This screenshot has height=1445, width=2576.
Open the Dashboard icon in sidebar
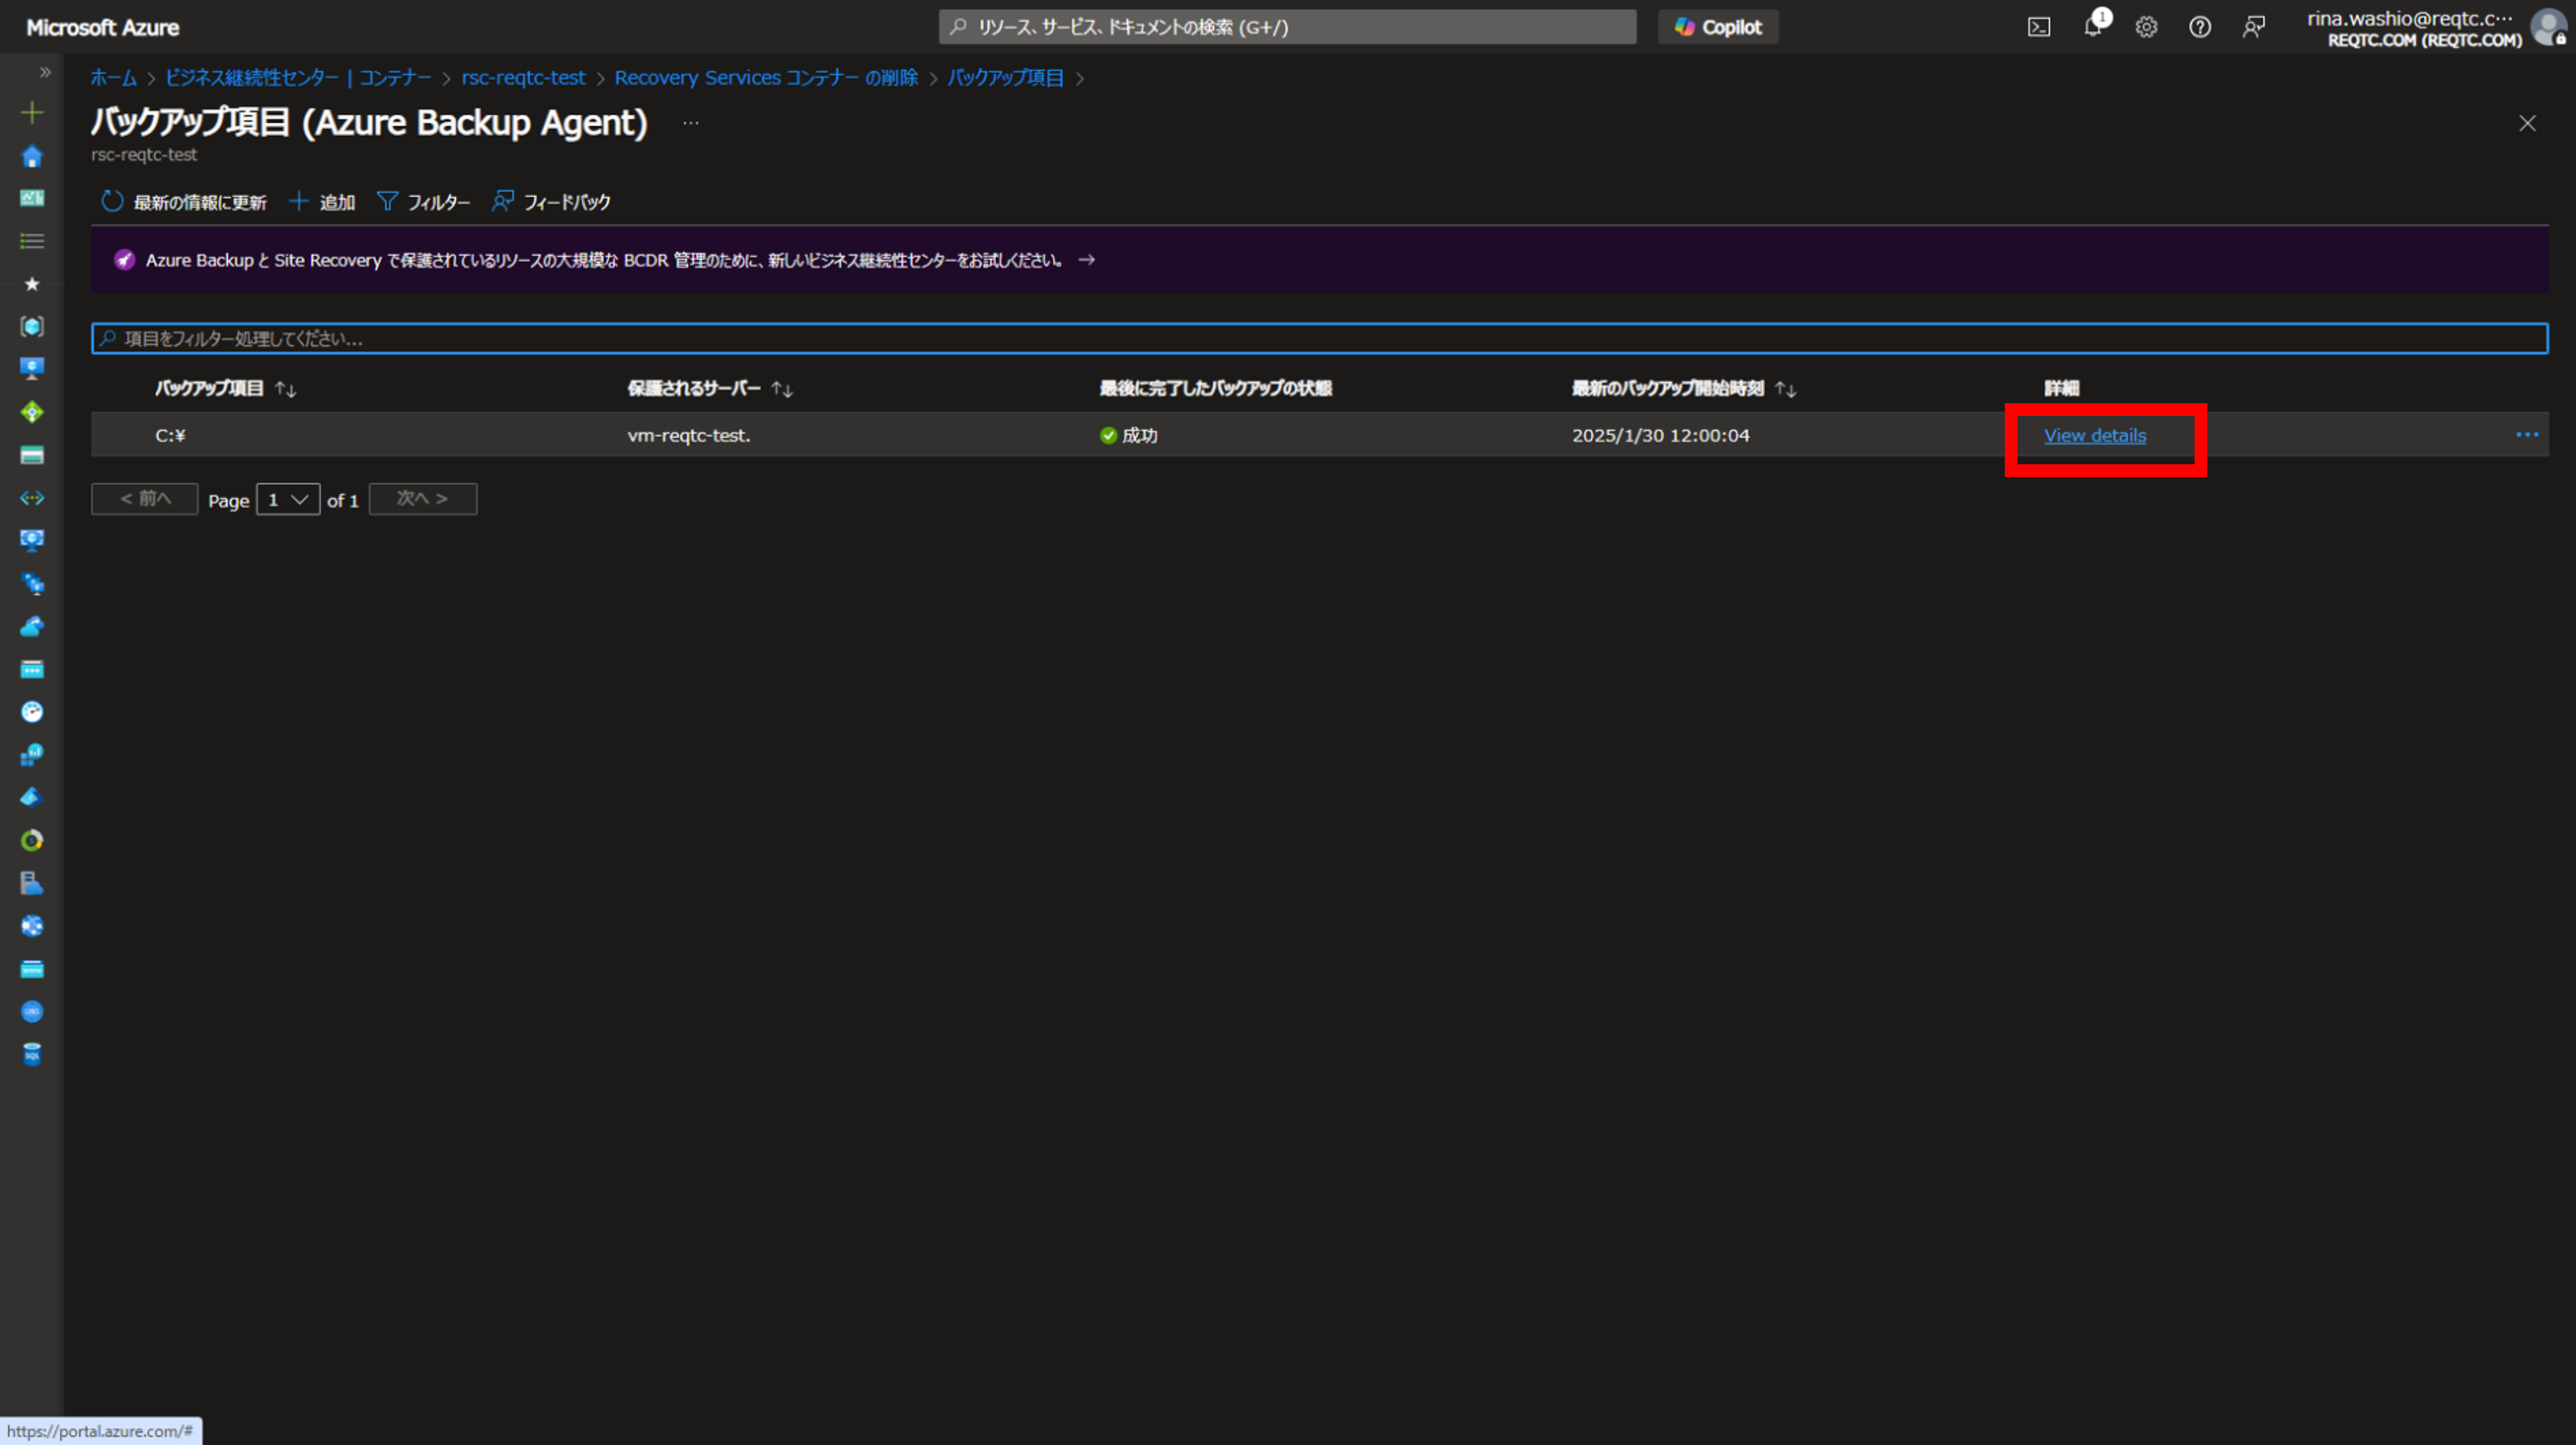32,198
